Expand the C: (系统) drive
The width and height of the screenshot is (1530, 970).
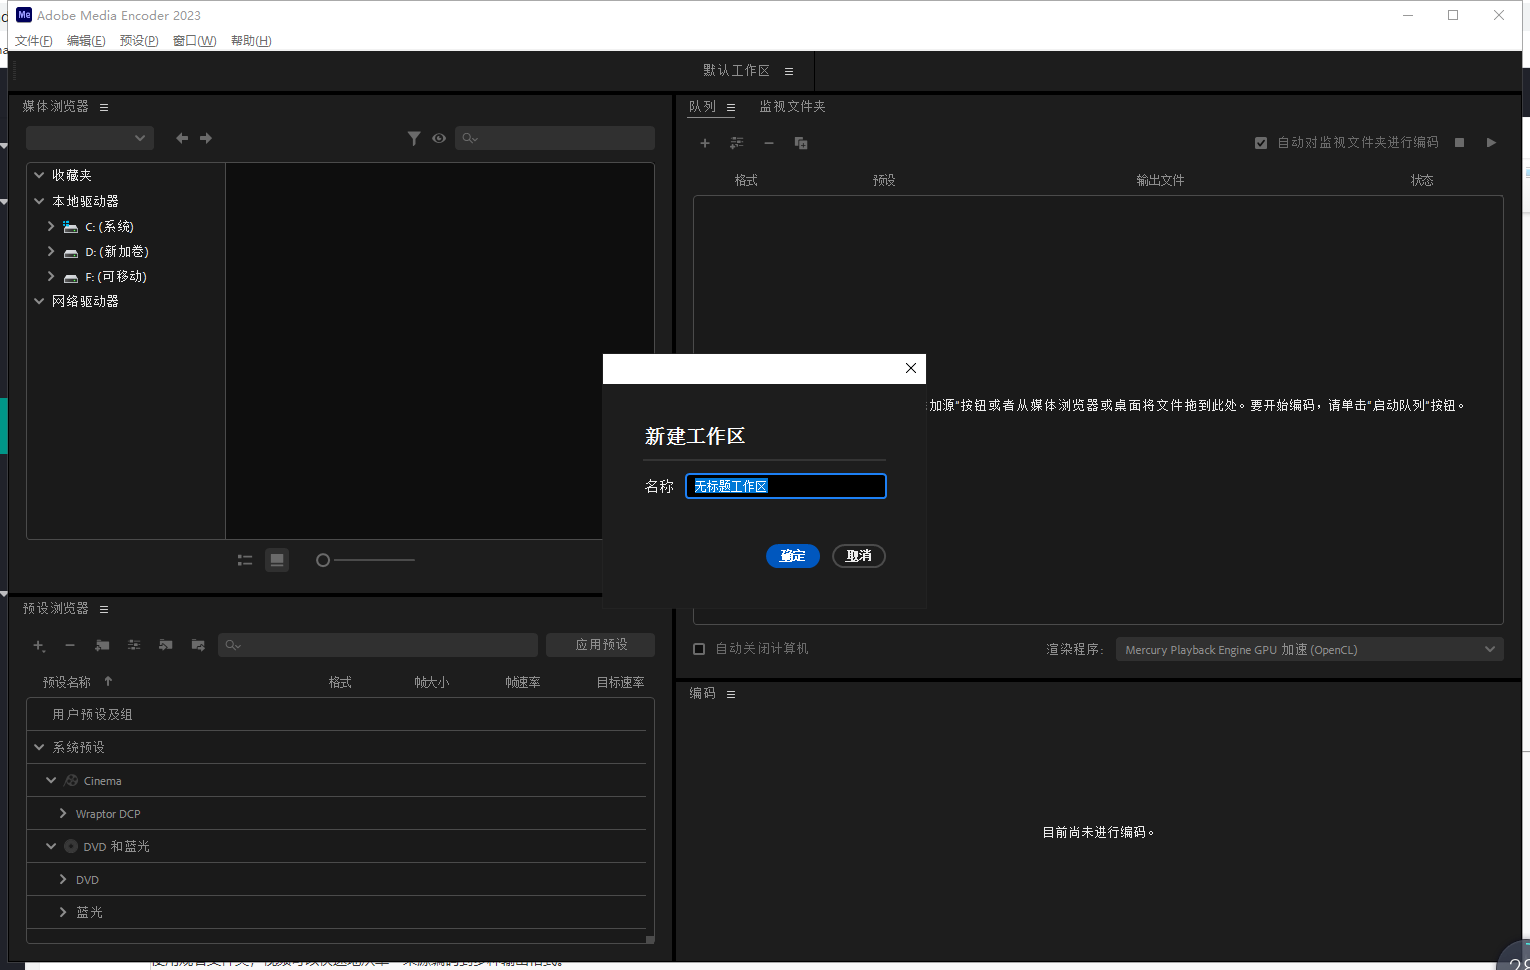point(51,226)
